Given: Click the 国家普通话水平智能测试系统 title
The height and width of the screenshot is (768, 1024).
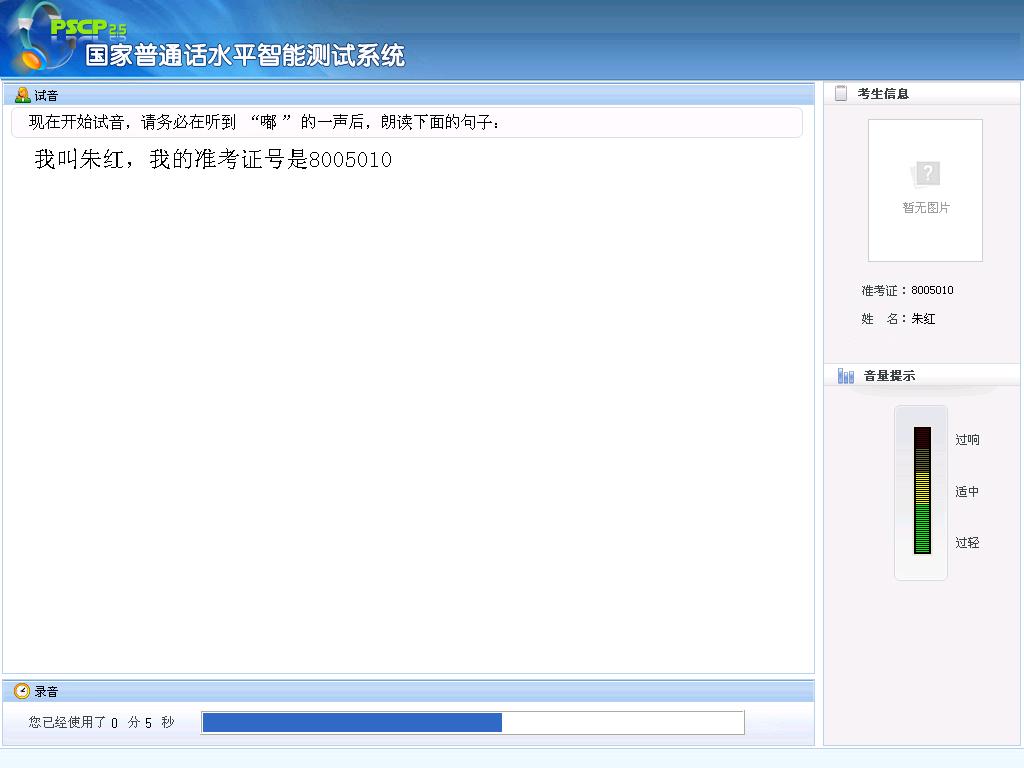Looking at the screenshot, I should 245,56.
